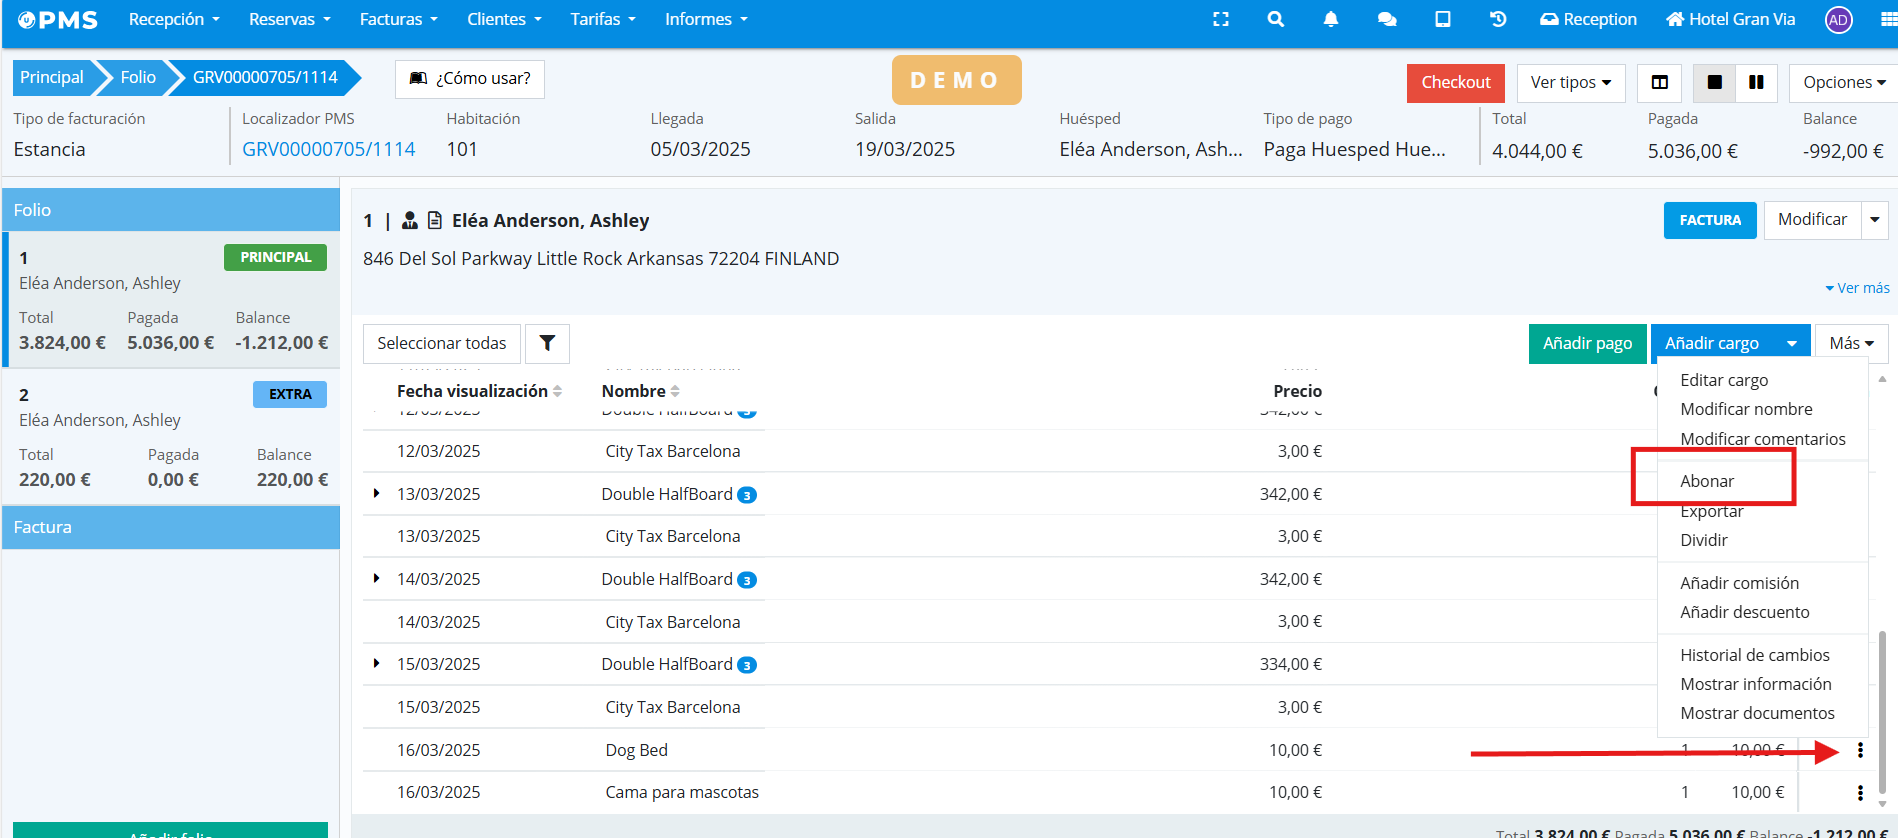Click the Añadir pago button
This screenshot has width=1898, height=838.
1586,343
